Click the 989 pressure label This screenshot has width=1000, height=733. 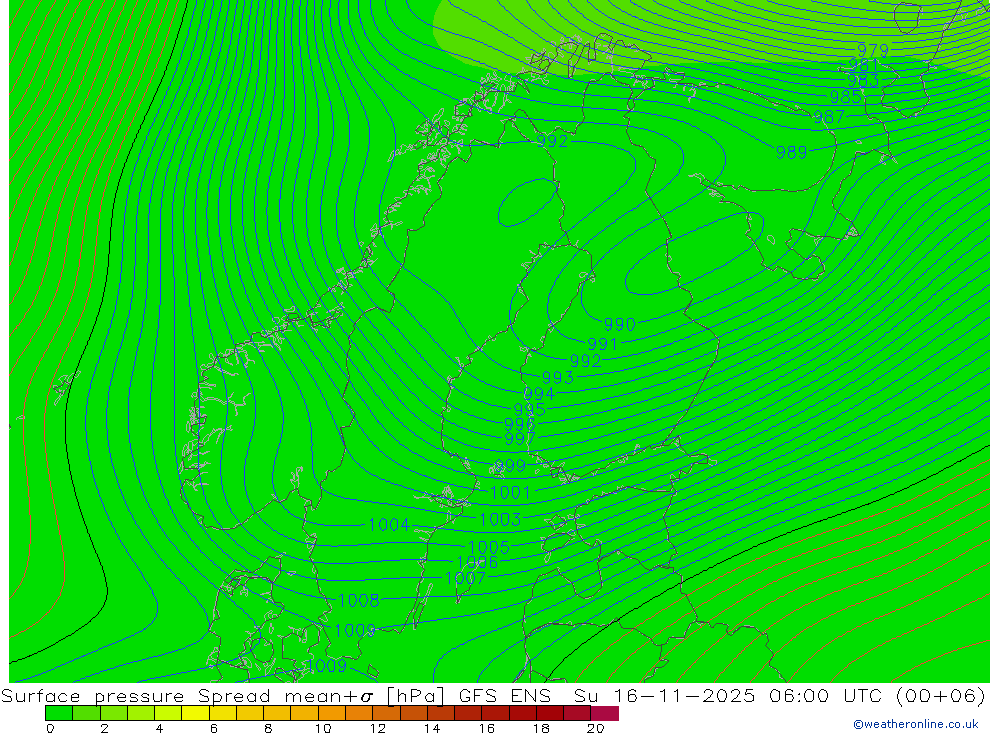(791, 152)
